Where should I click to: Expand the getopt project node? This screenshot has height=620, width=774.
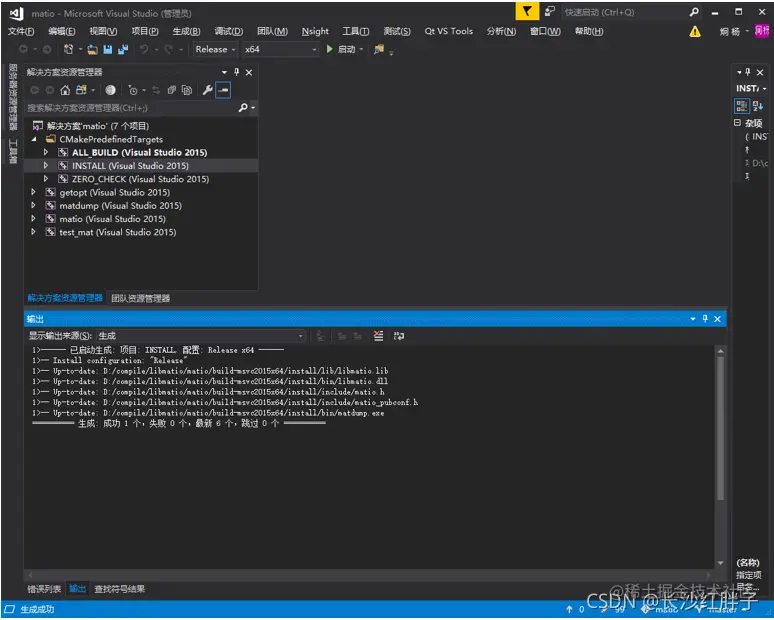point(33,192)
